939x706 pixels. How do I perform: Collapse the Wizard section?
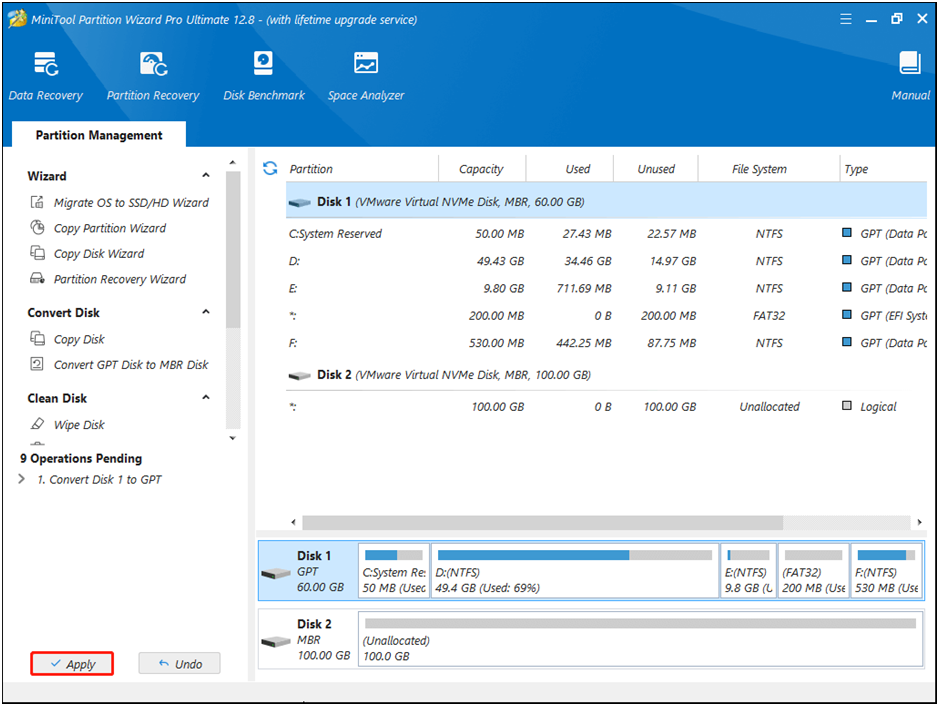pyautogui.click(x=206, y=175)
